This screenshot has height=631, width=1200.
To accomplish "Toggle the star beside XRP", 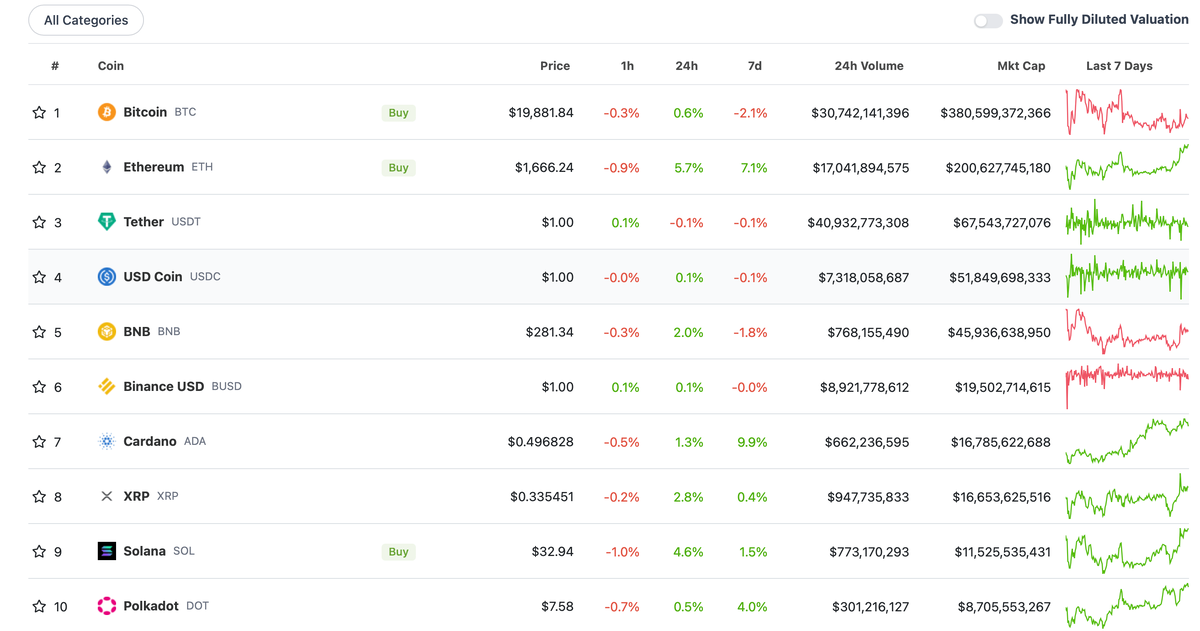I will click(x=39, y=496).
